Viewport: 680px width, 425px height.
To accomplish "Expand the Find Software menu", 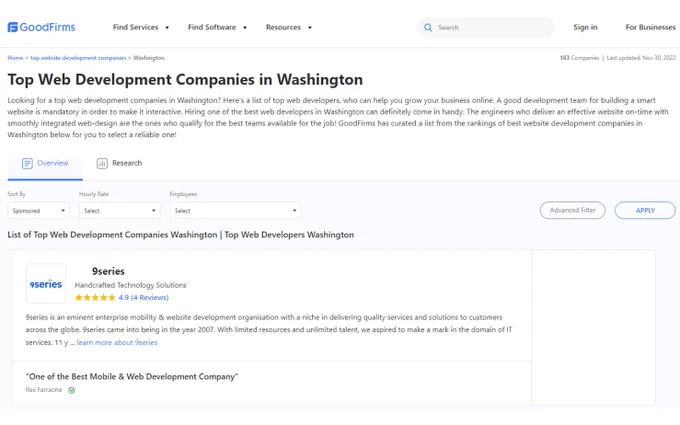I will (217, 27).
